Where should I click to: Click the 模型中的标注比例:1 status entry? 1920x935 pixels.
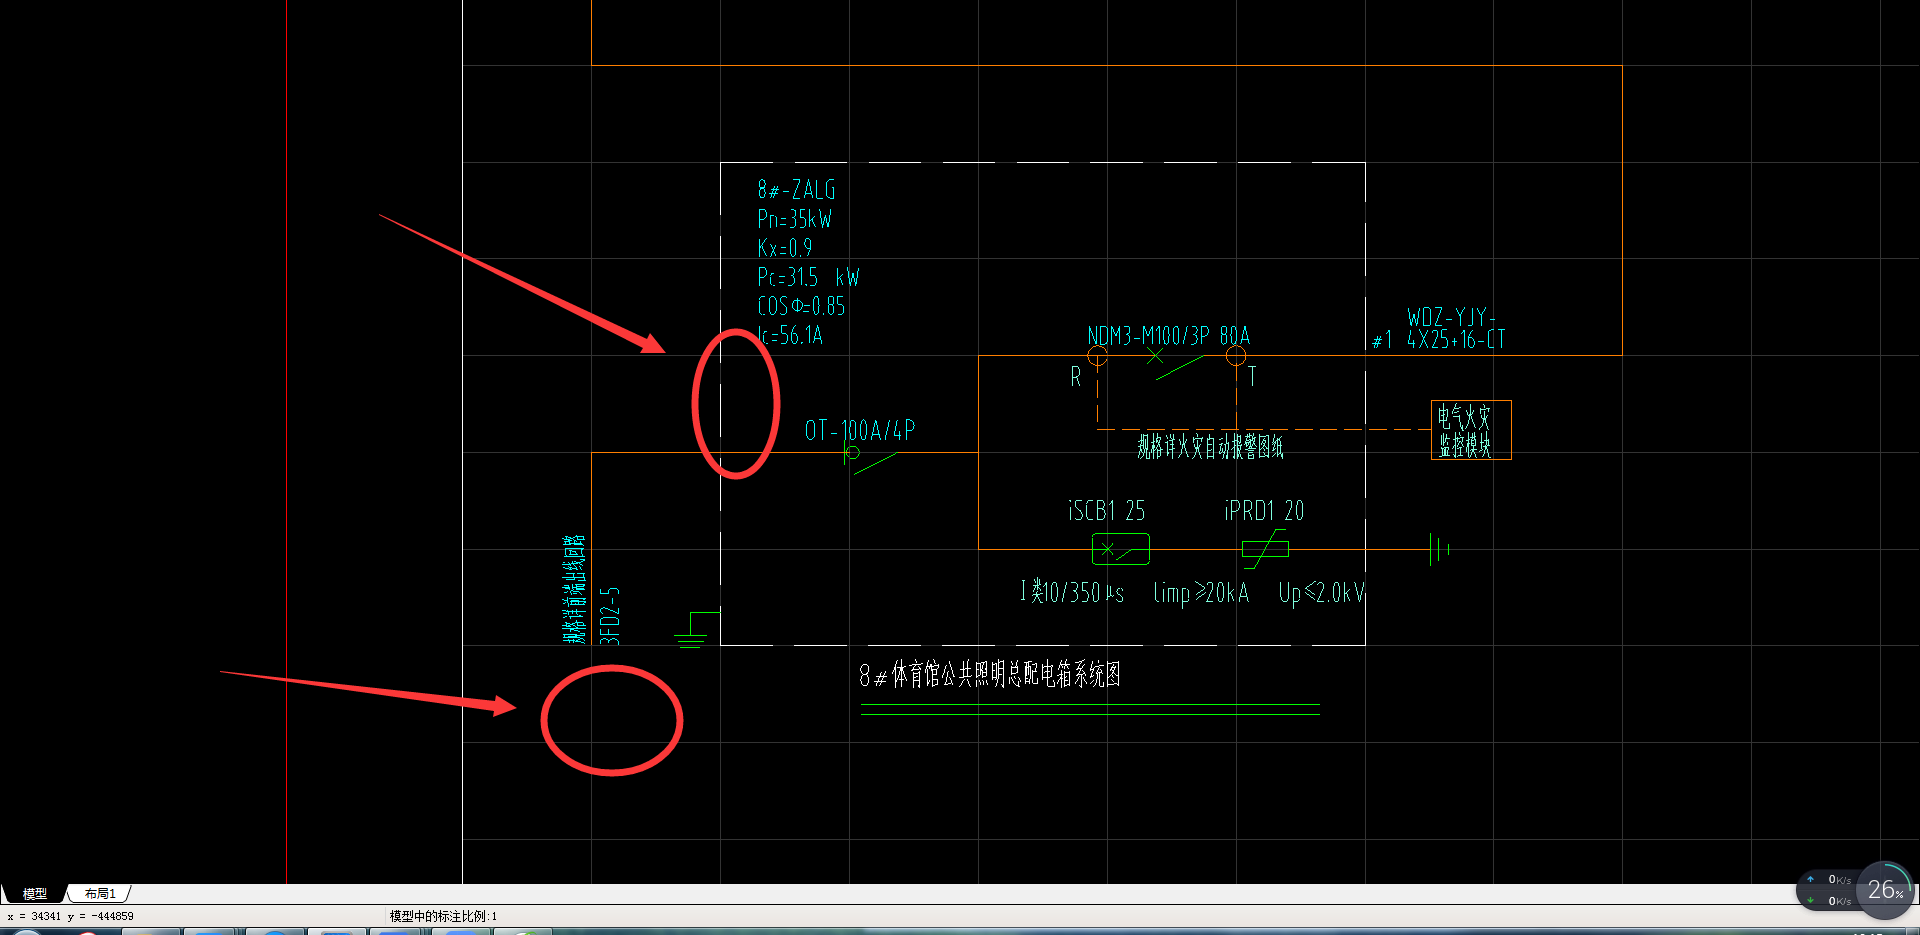(x=443, y=916)
